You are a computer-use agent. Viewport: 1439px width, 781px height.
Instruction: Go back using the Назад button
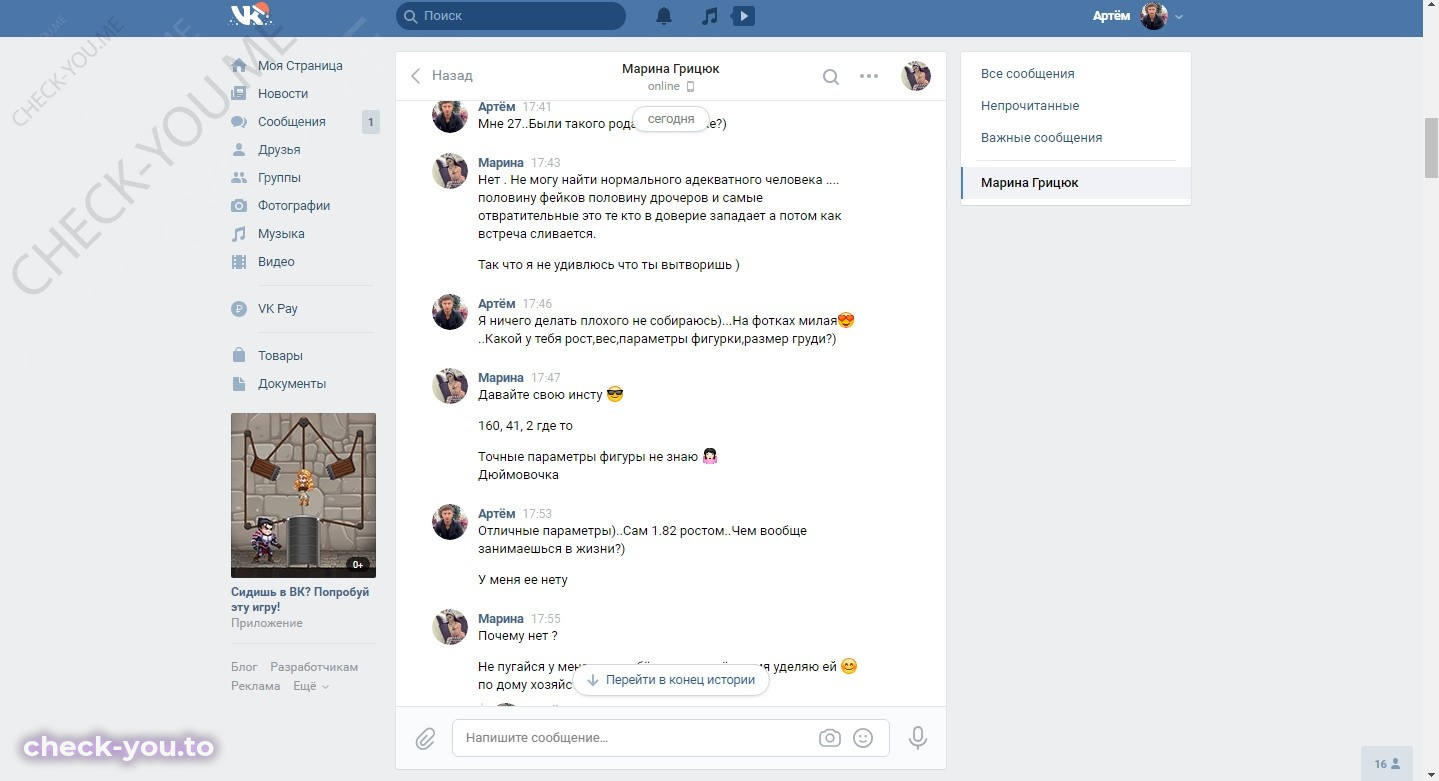(441, 76)
